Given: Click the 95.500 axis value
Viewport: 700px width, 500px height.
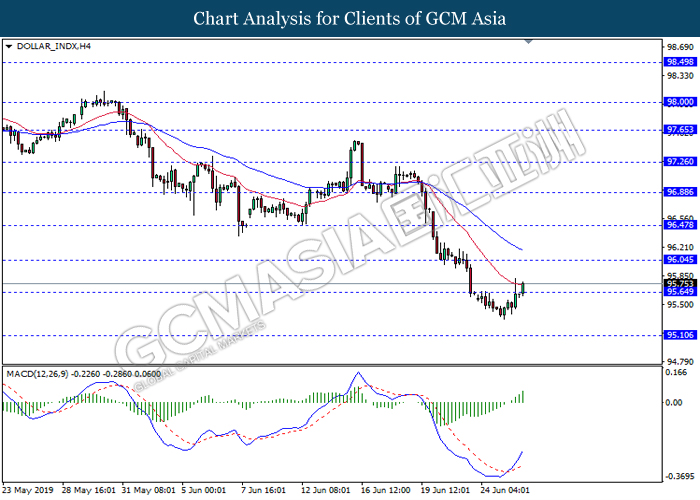Looking at the screenshot, I should pyautogui.click(x=680, y=304).
